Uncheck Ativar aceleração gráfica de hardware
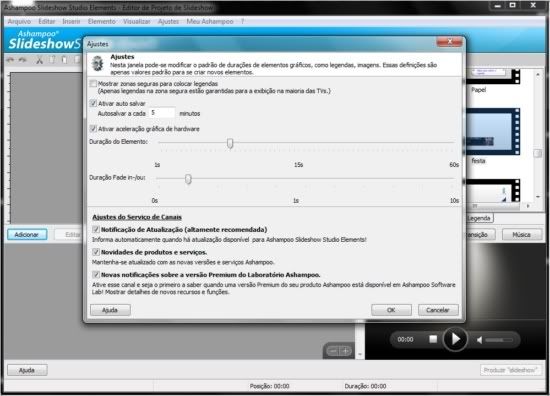This screenshot has width=550, height=396. [93, 128]
